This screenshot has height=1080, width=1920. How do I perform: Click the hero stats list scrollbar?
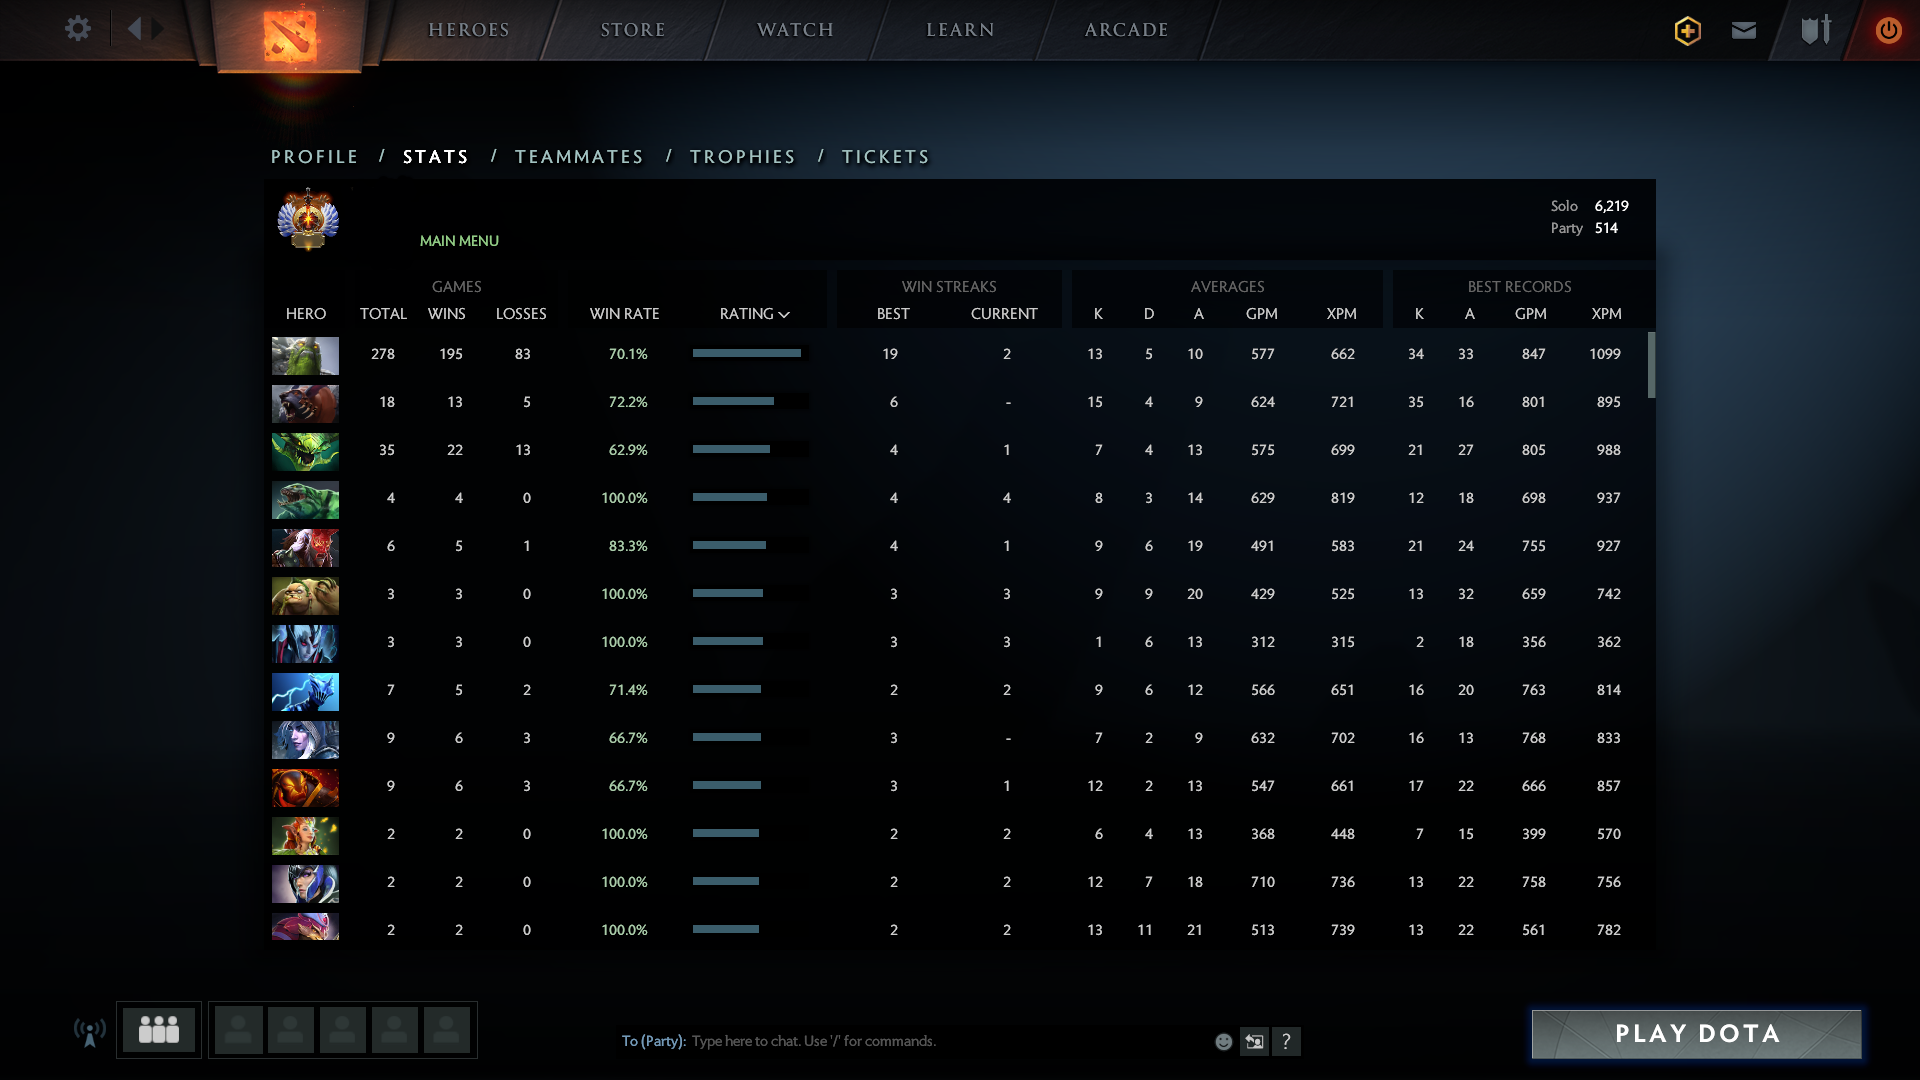(x=1651, y=365)
